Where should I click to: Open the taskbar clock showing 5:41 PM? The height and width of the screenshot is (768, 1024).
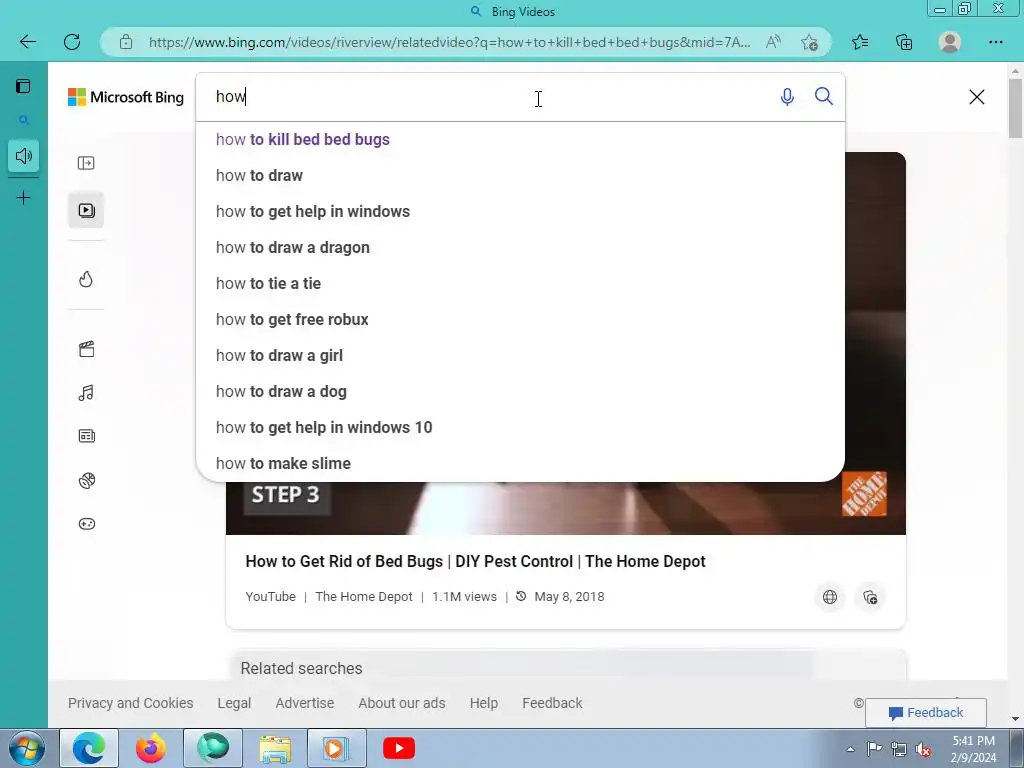point(973,749)
